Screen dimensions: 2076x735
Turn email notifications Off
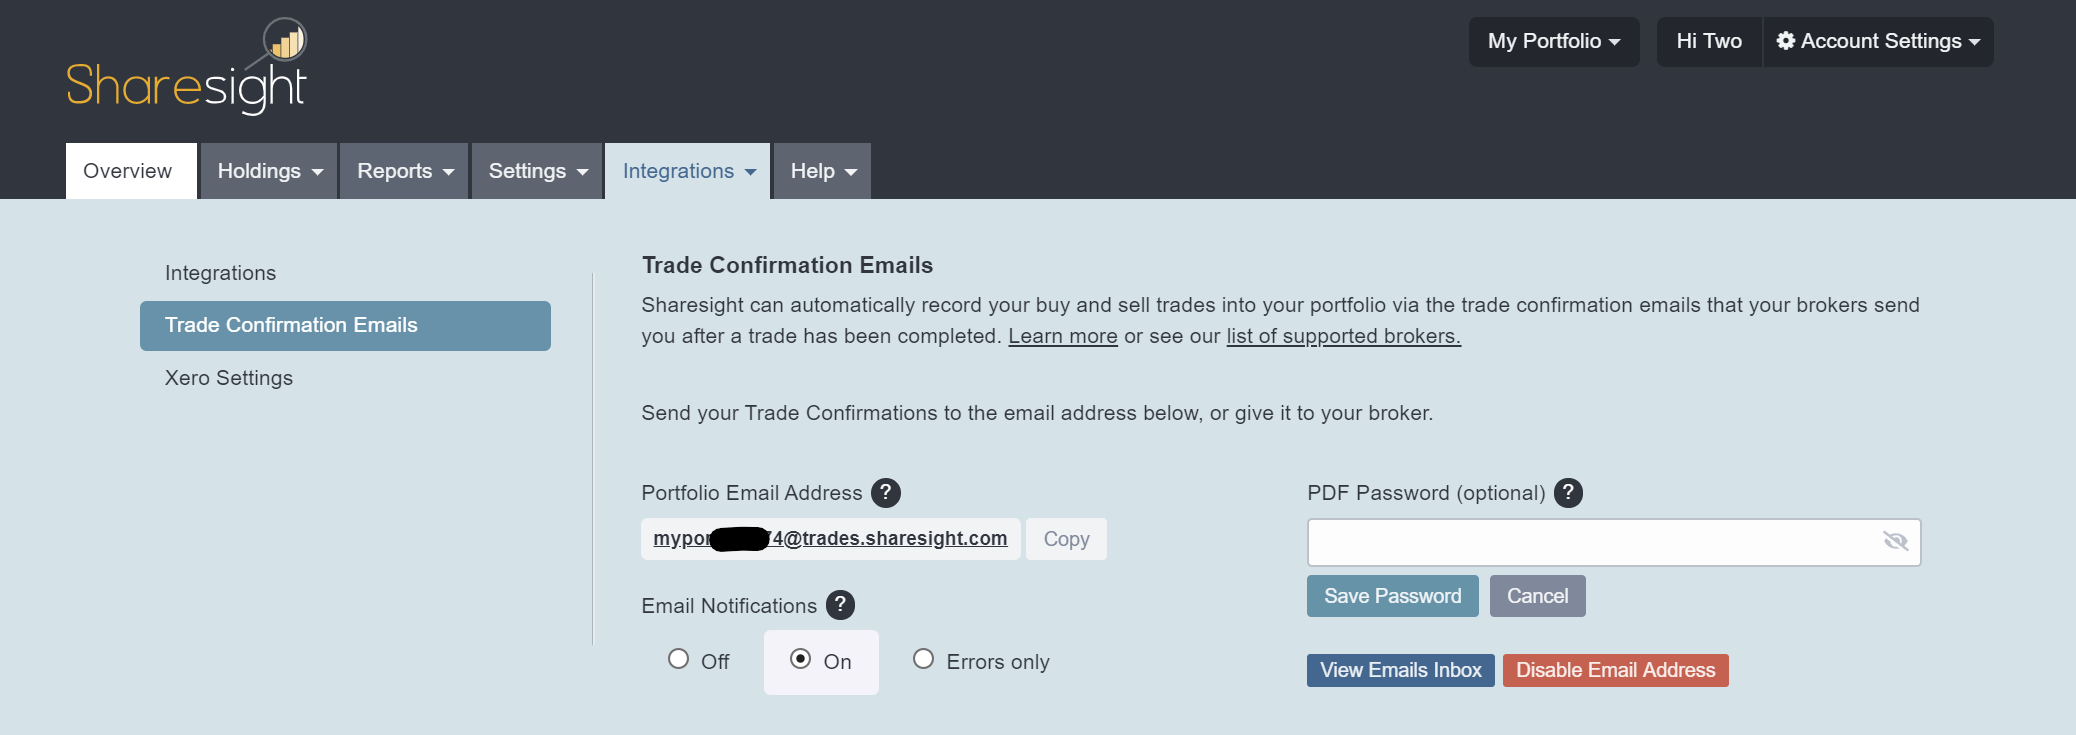point(679,659)
